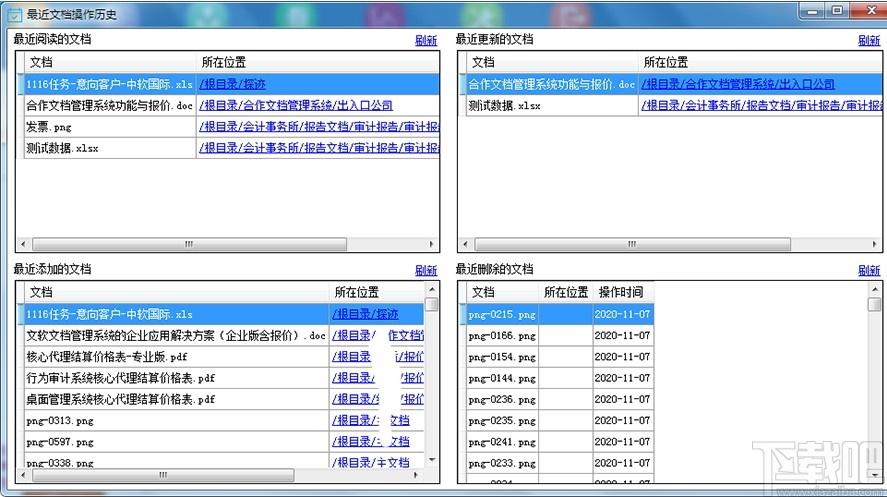Select png-0144.png in recently deleted
887x497 pixels.
[x=502, y=378]
